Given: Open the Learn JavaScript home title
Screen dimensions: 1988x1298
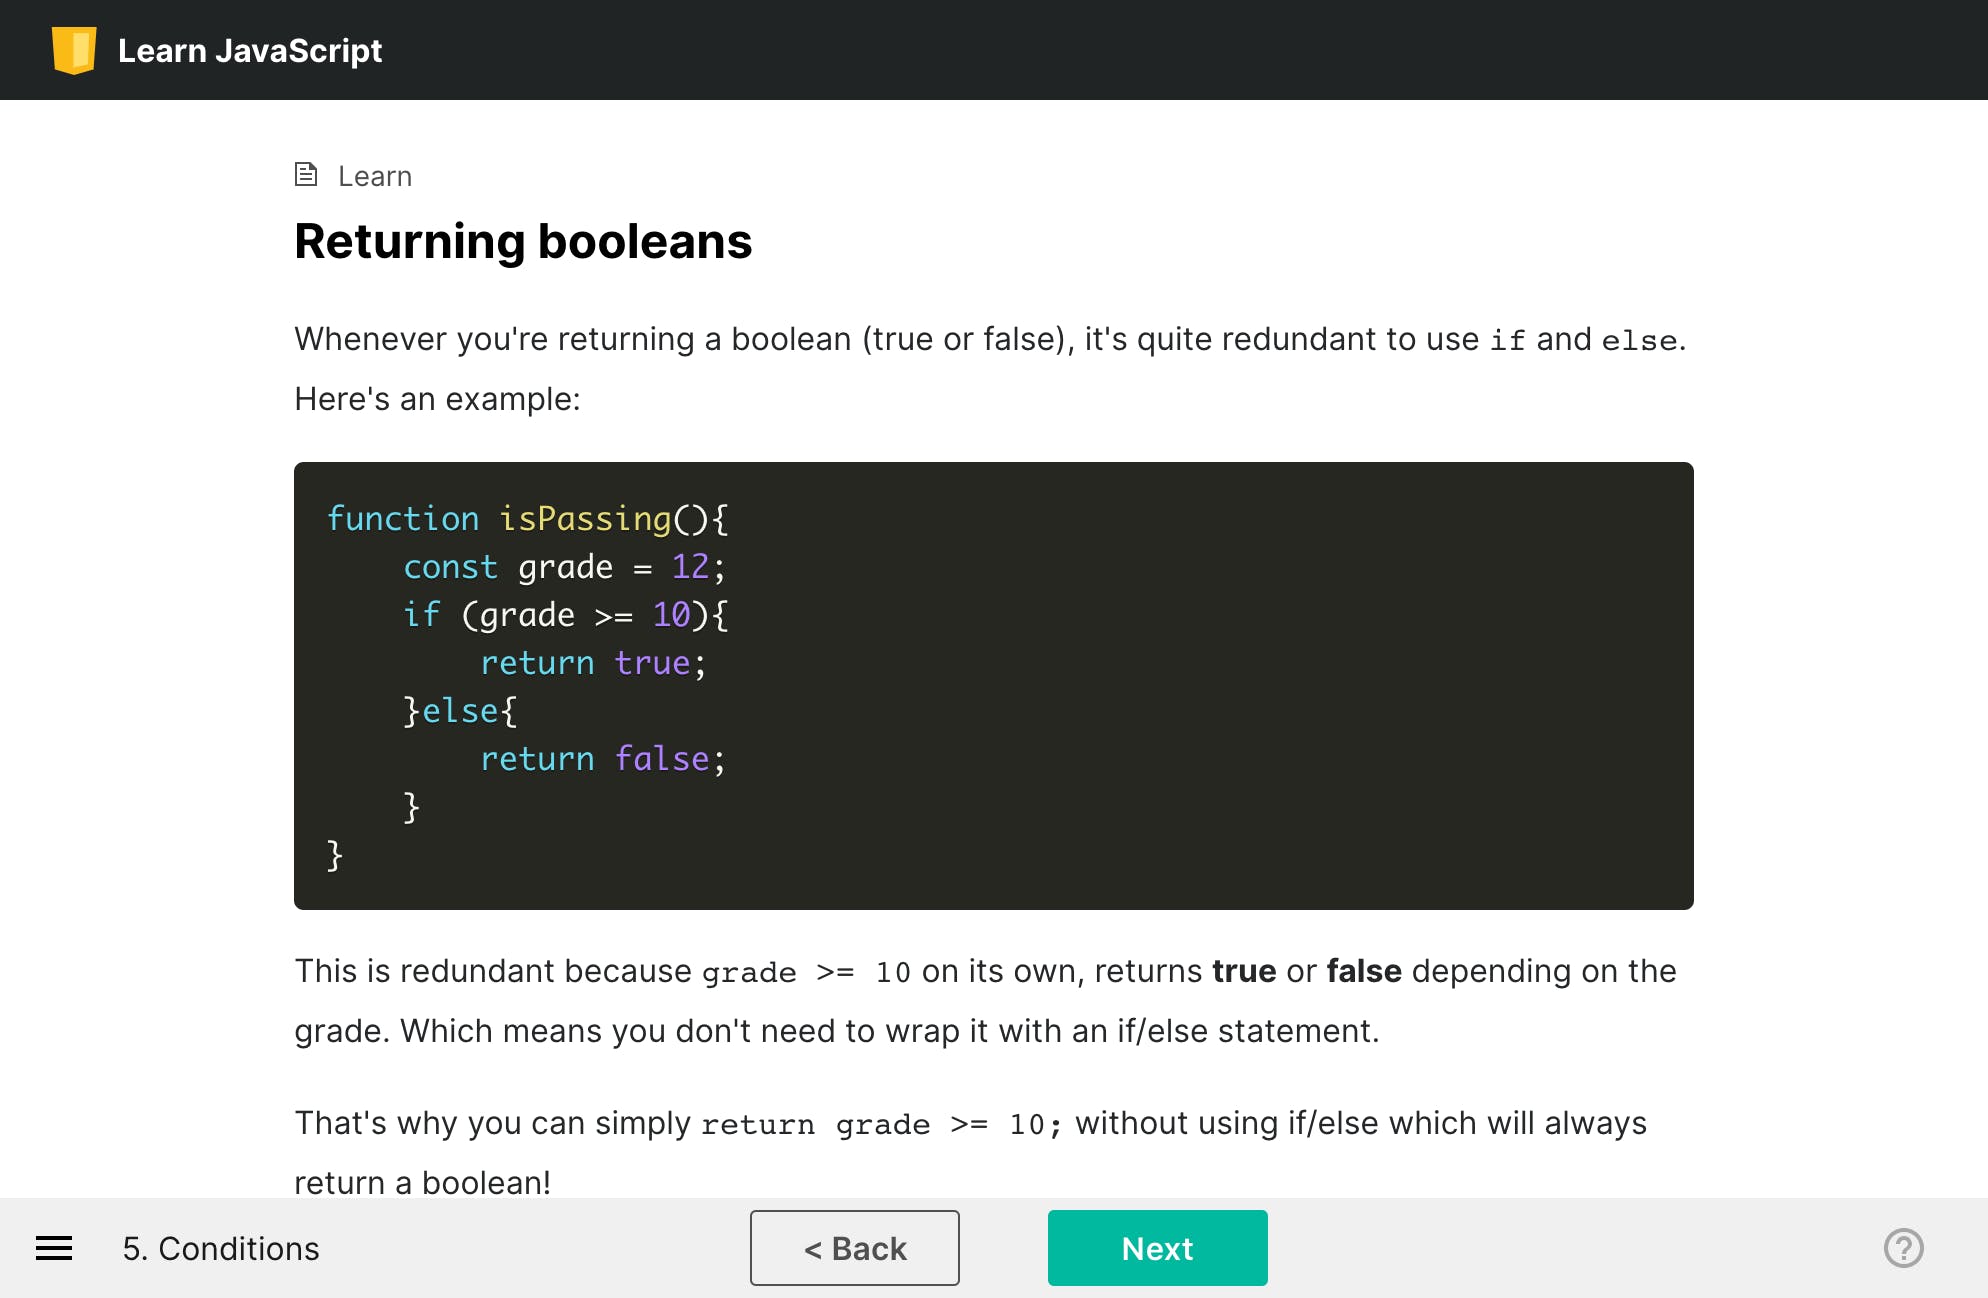Looking at the screenshot, I should point(250,50).
